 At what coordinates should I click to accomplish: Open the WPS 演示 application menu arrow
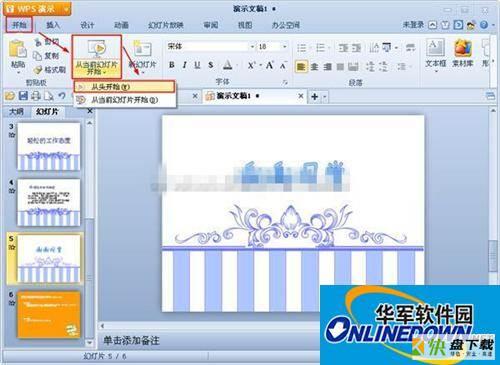(x=66, y=9)
